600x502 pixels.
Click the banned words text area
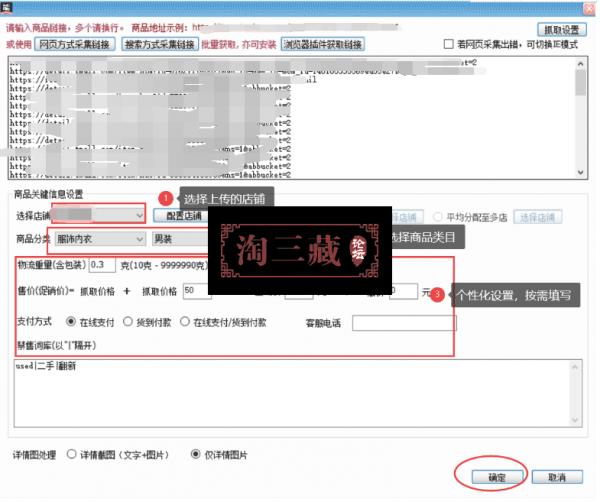(x=290, y=392)
